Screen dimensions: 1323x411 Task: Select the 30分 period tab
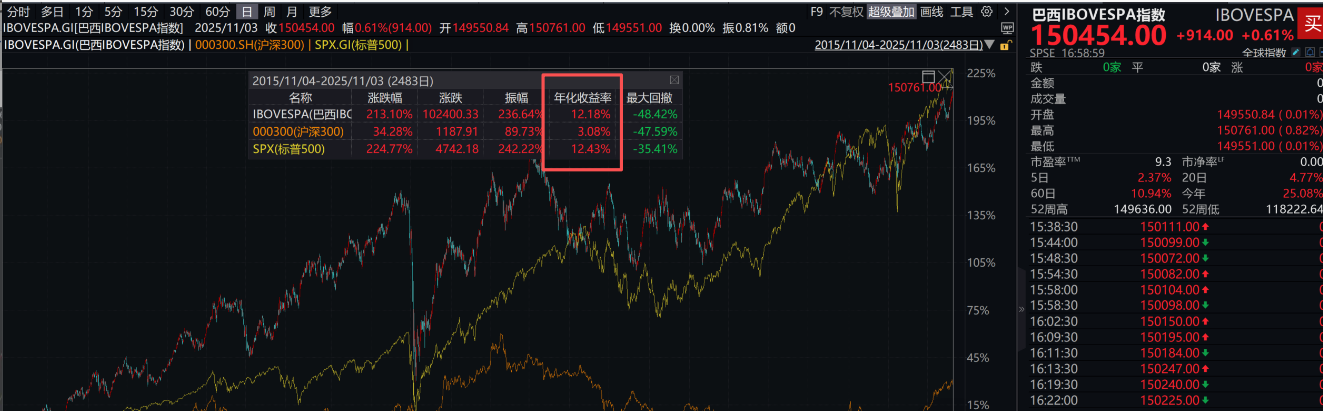click(x=182, y=12)
